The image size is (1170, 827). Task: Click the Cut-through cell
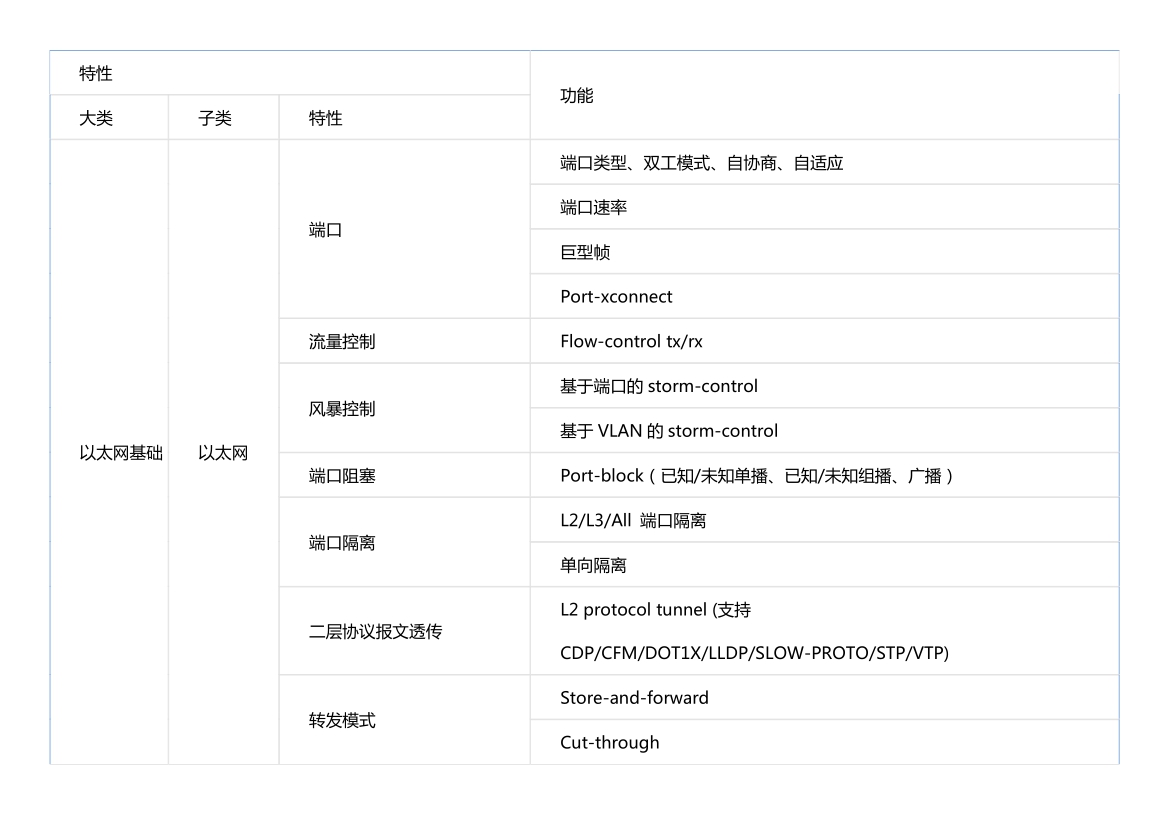click(825, 743)
